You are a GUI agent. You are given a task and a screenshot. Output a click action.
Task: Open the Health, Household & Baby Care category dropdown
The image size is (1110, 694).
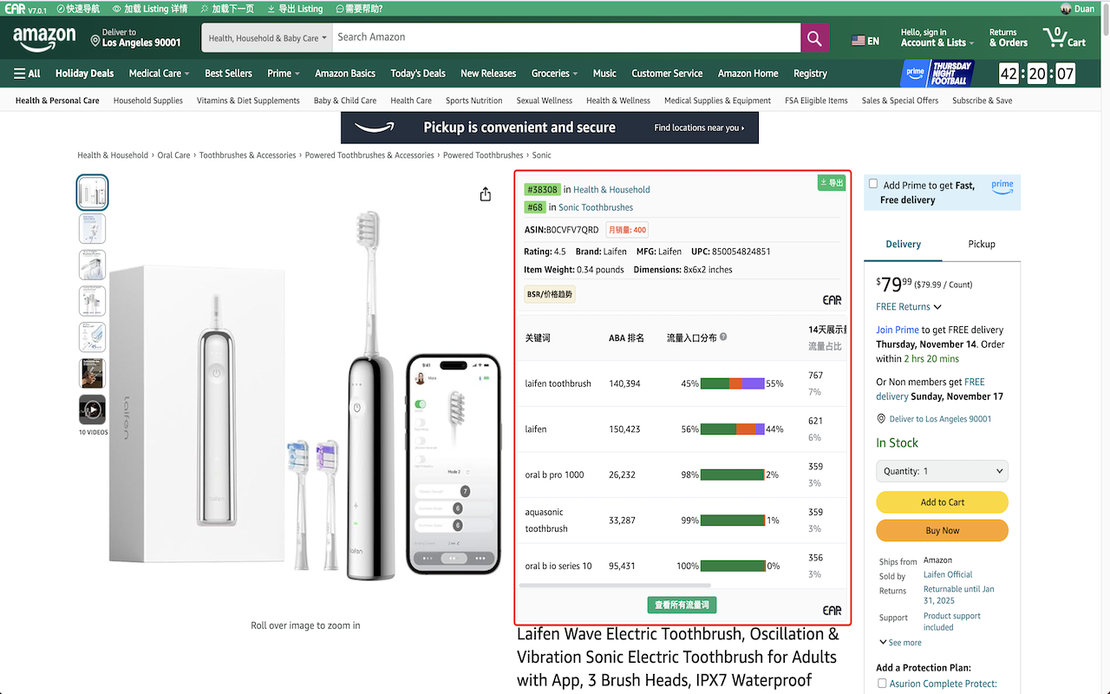[265, 37]
